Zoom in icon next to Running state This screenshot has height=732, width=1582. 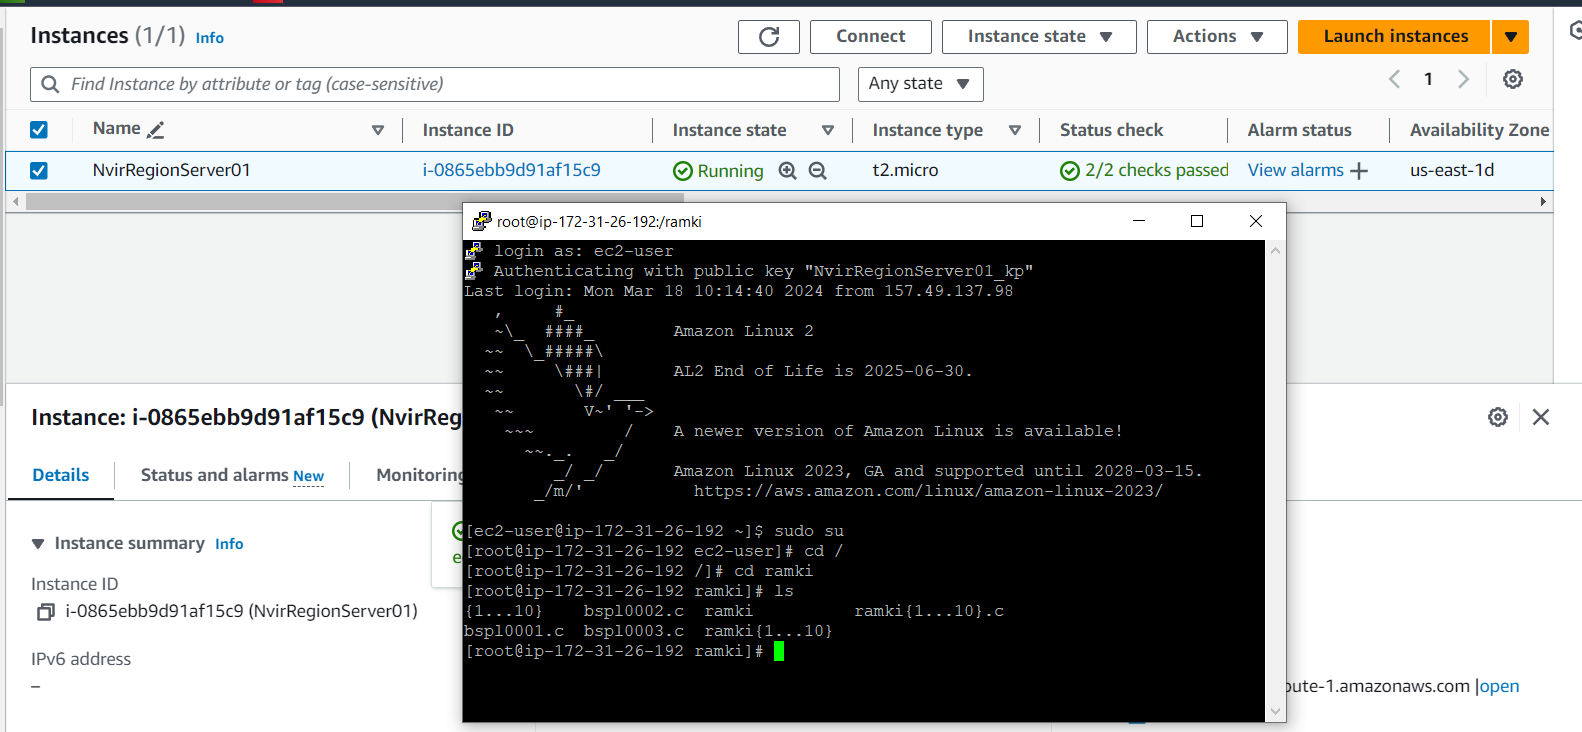787,171
